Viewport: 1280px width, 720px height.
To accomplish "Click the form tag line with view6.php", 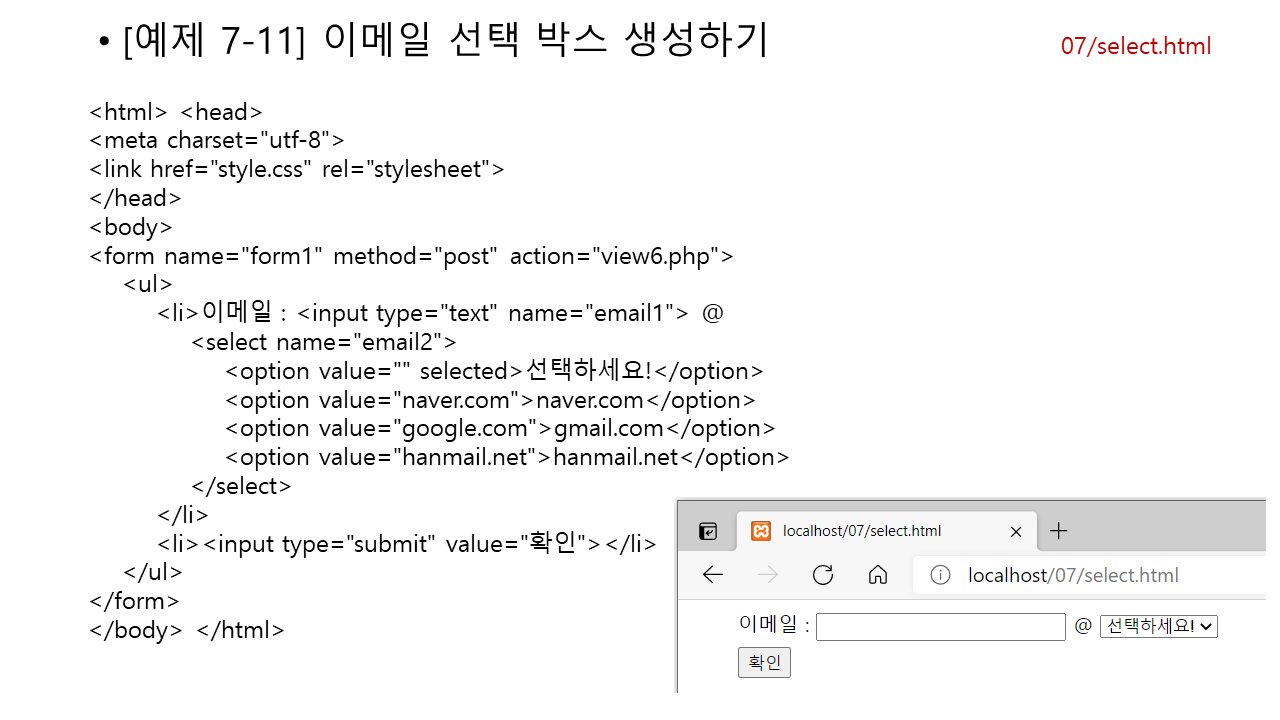I will click(411, 256).
